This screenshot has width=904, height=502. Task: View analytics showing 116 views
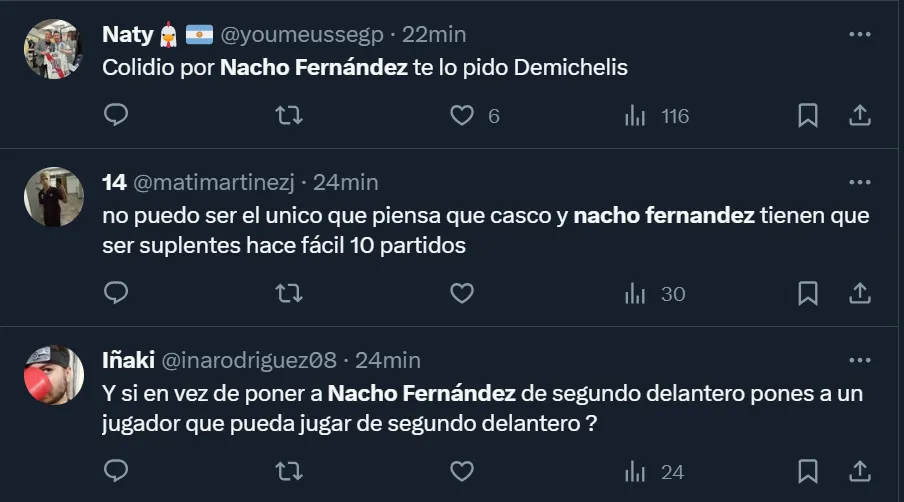(x=657, y=116)
